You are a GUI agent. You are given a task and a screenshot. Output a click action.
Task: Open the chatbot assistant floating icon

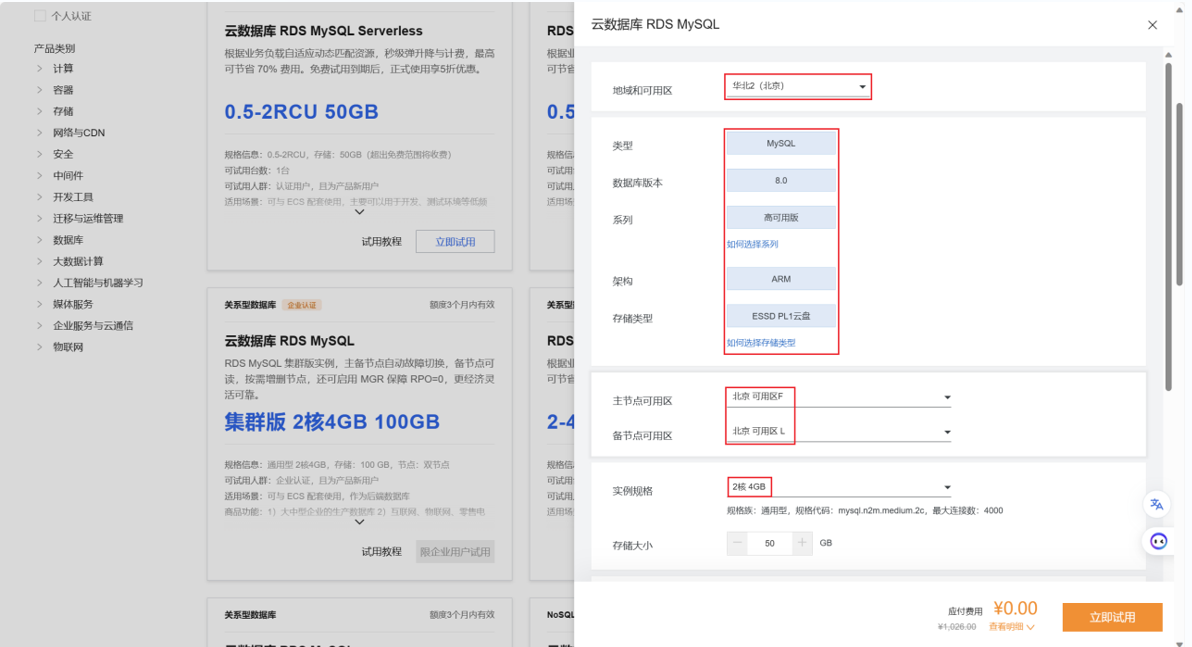pyautogui.click(x=1158, y=541)
